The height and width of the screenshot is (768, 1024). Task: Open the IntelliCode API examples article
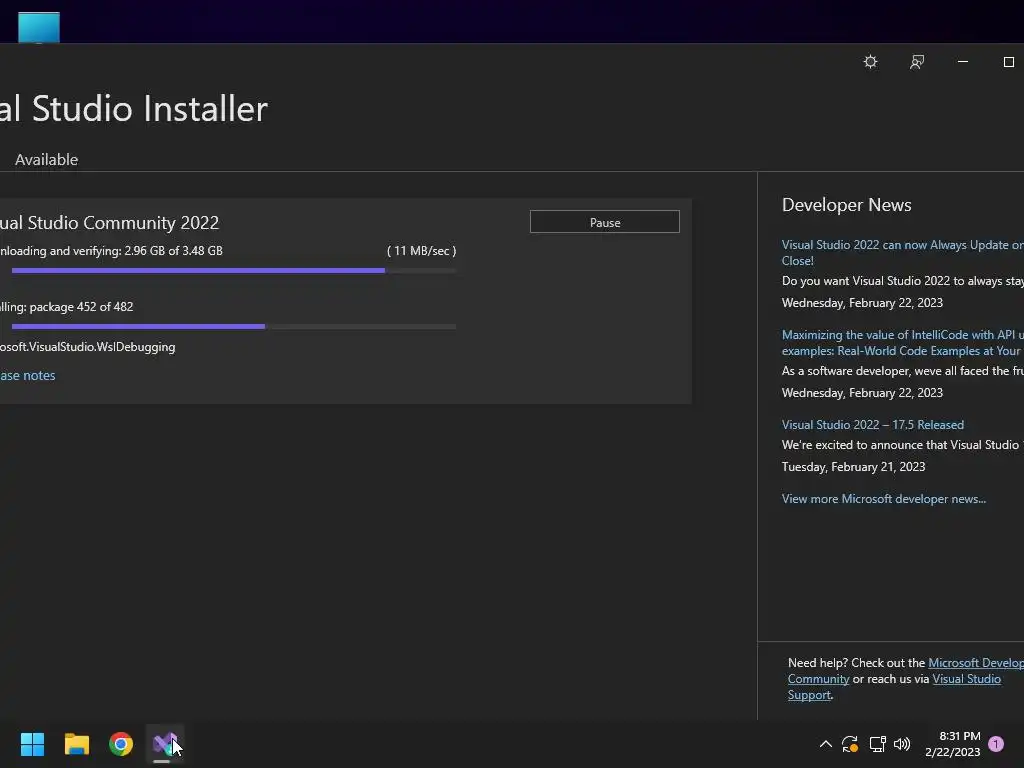click(x=903, y=343)
